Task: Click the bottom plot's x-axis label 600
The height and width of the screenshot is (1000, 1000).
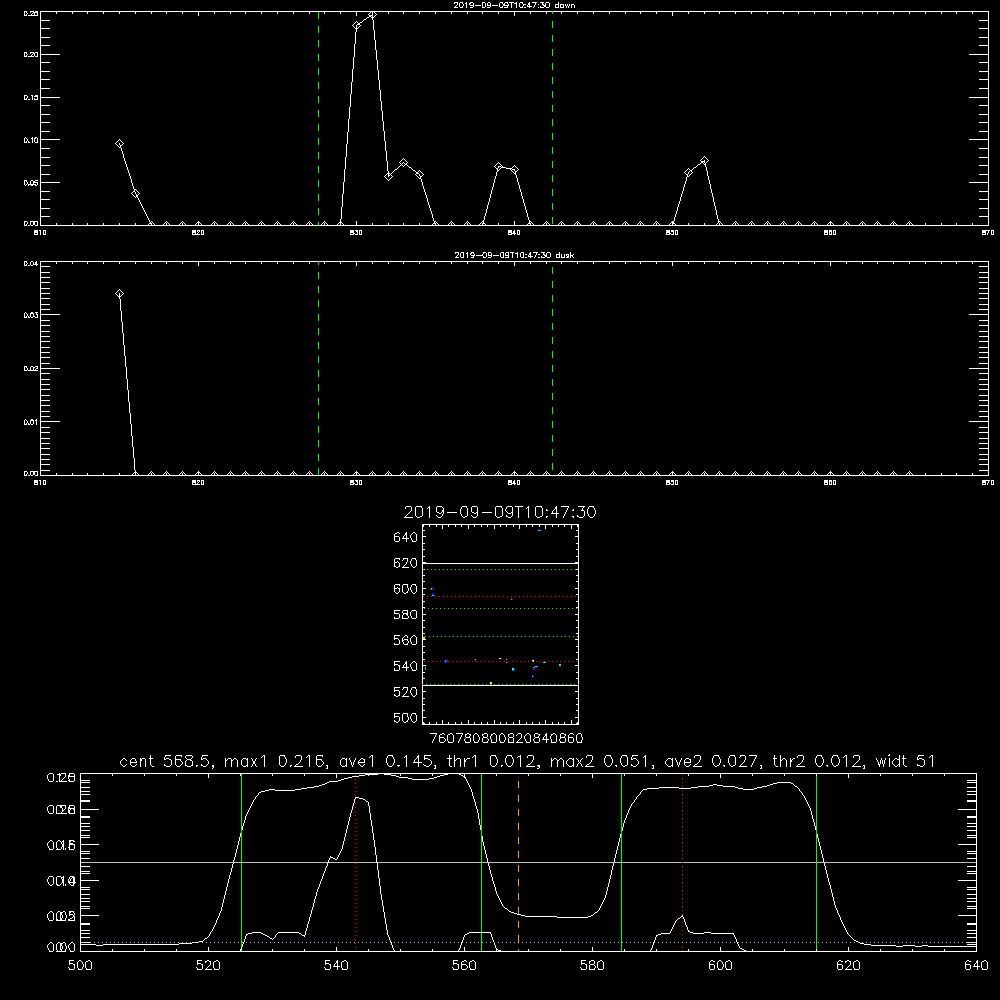Action: click(x=720, y=966)
